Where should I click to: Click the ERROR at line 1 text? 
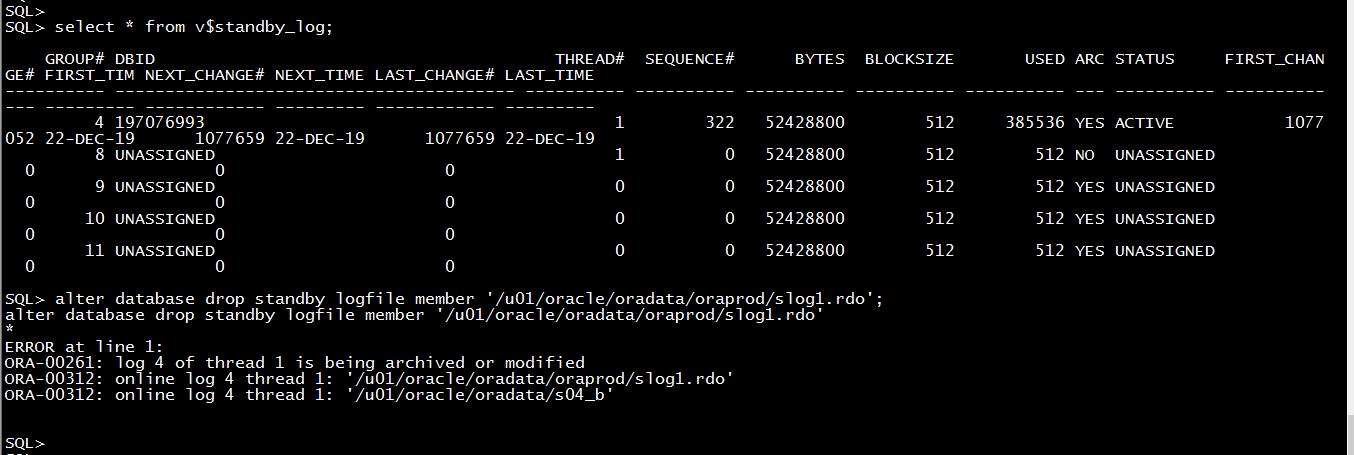coord(77,346)
